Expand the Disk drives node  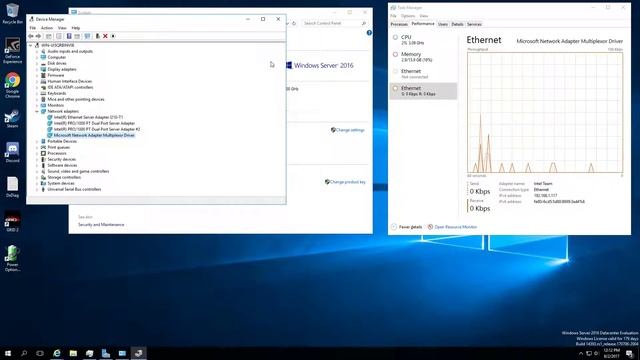tap(37, 63)
